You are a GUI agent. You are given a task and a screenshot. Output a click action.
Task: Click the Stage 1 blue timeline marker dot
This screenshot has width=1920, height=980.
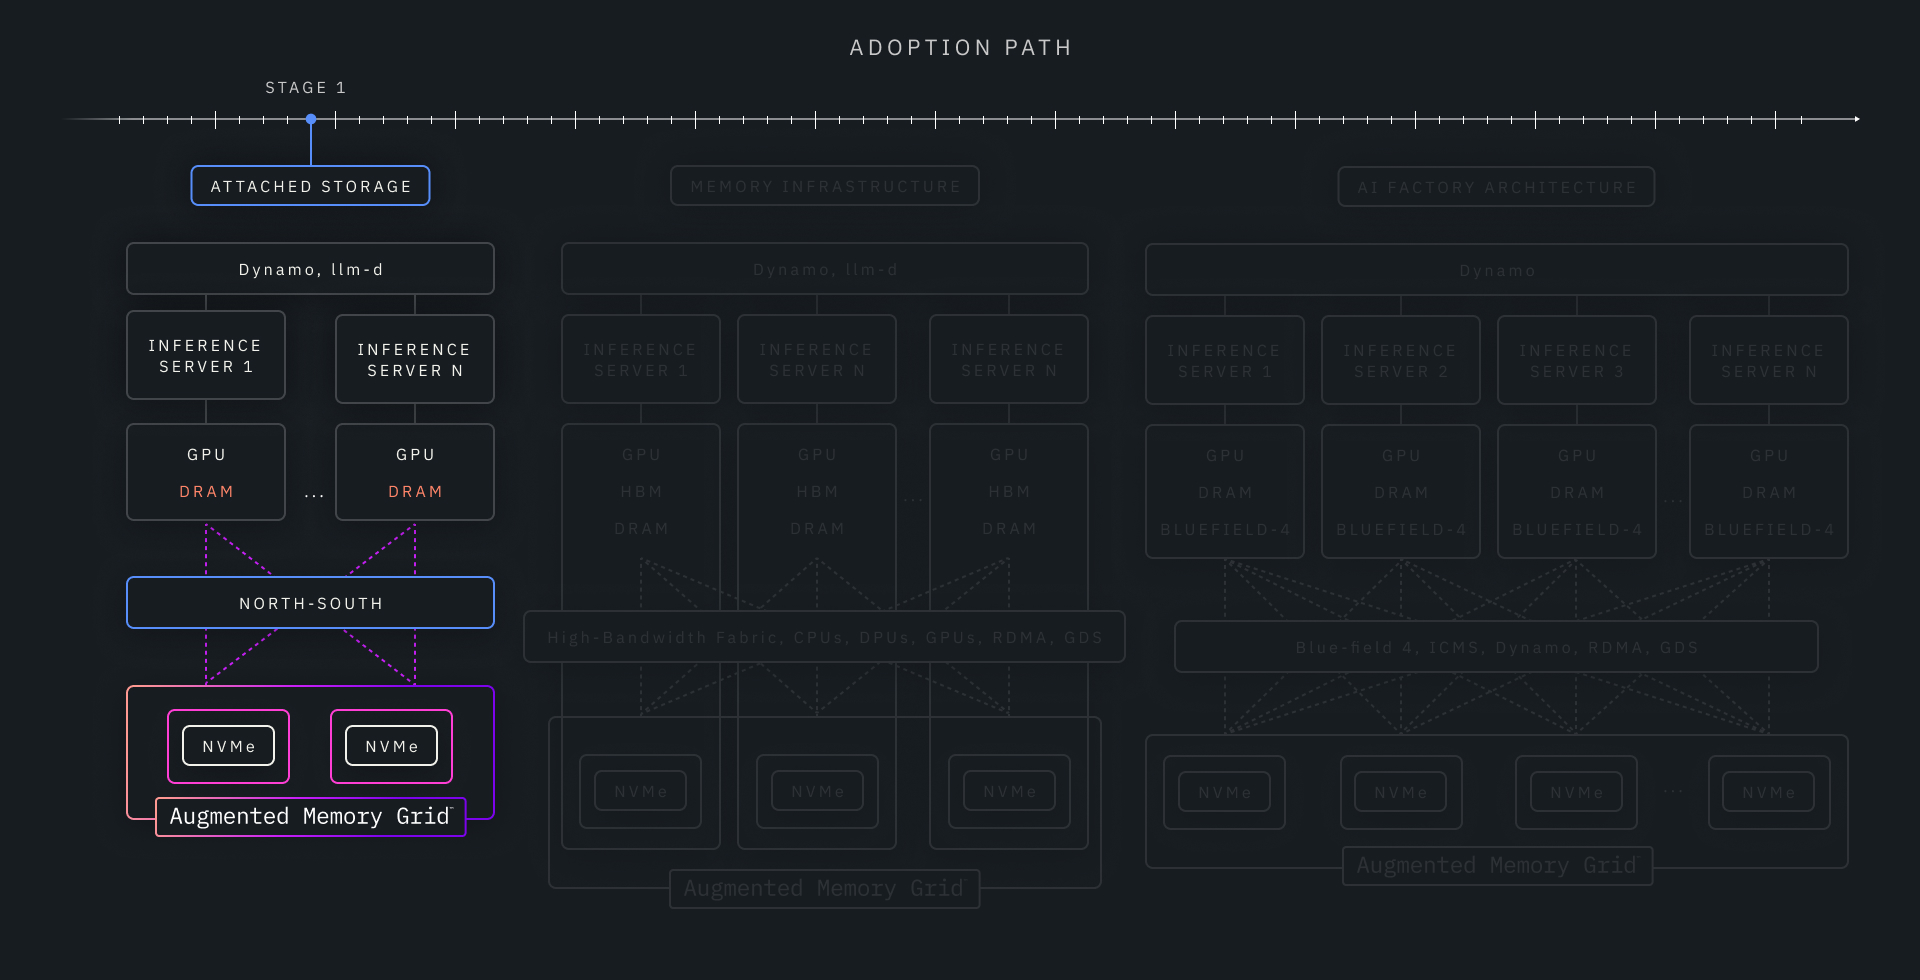(311, 119)
